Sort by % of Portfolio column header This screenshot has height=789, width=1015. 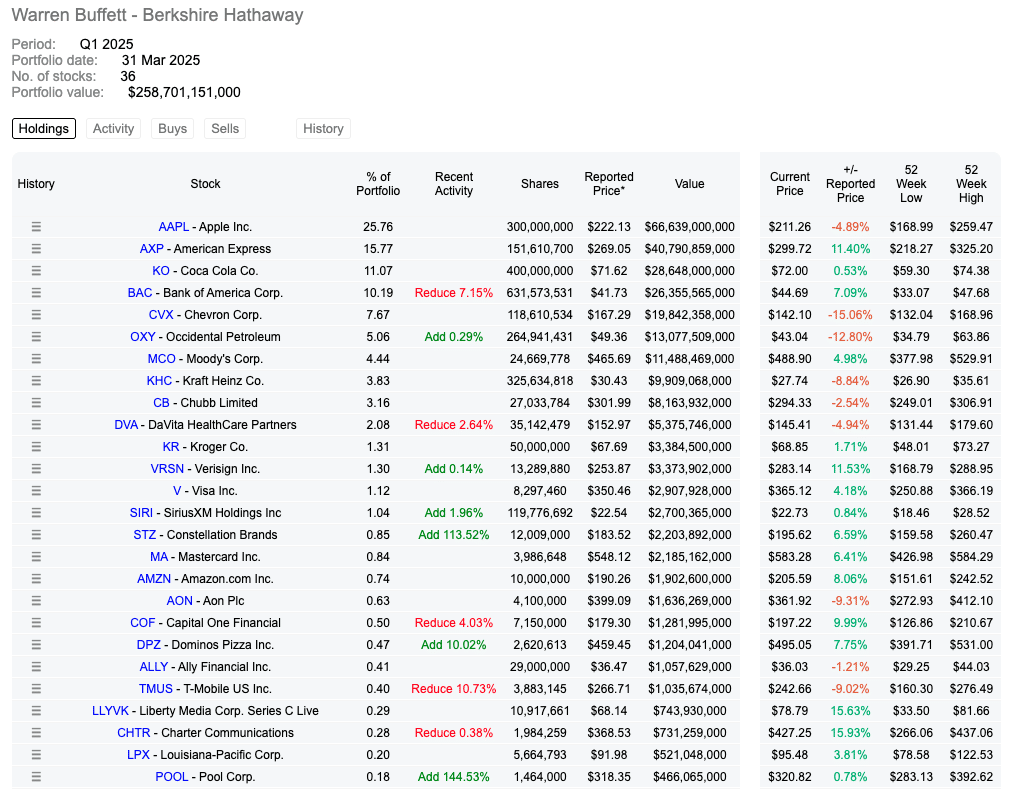click(378, 184)
